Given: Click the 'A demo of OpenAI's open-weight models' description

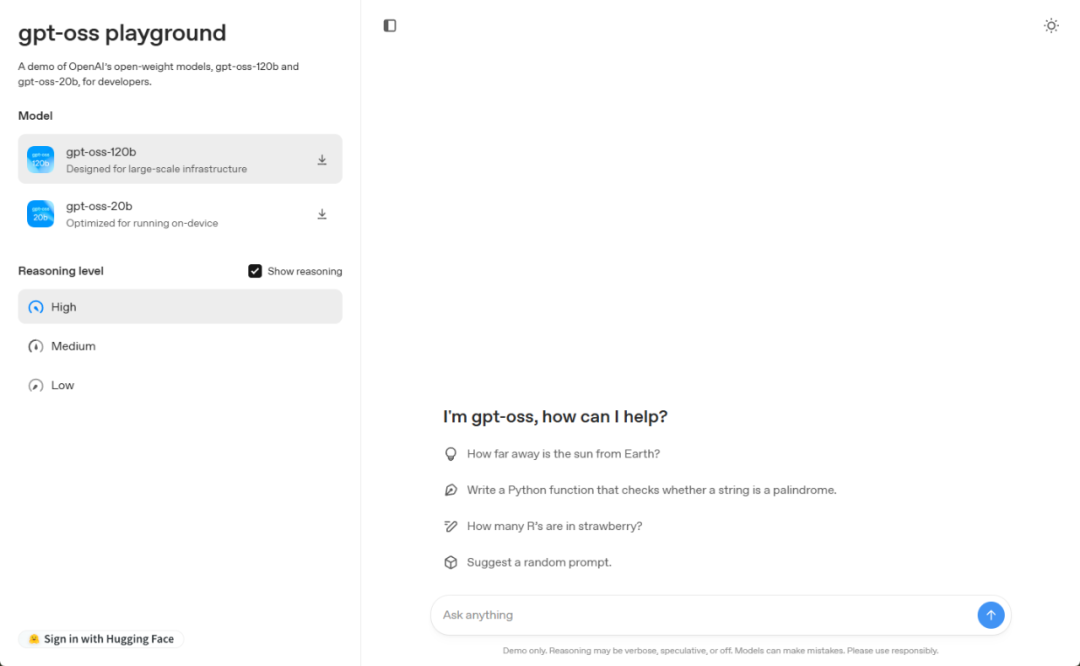Looking at the screenshot, I should click(x=158, y=74).
